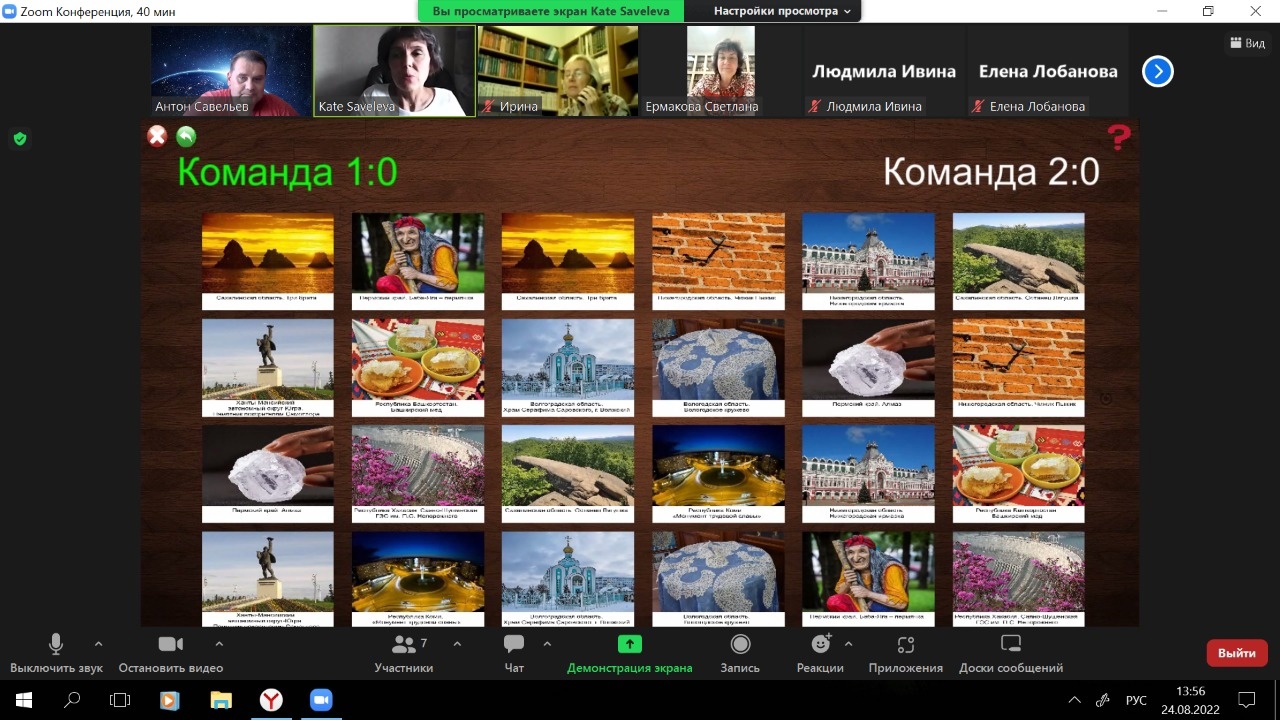The width and height of the screenshot is (1280, 720).
Task: Pick the night monument card in bottom row
Action: [x=418, y=579]
